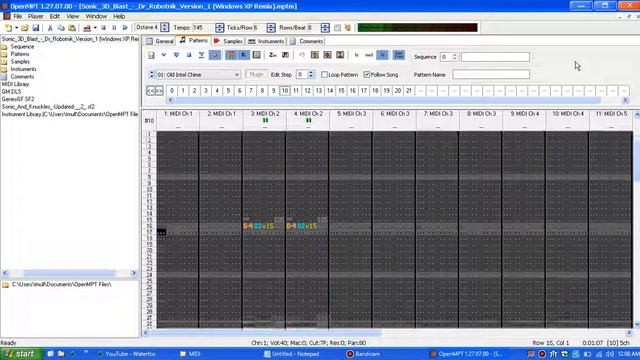Start song playback with the play icon
The height and width of the screenshot is (360, 640).
125,28
